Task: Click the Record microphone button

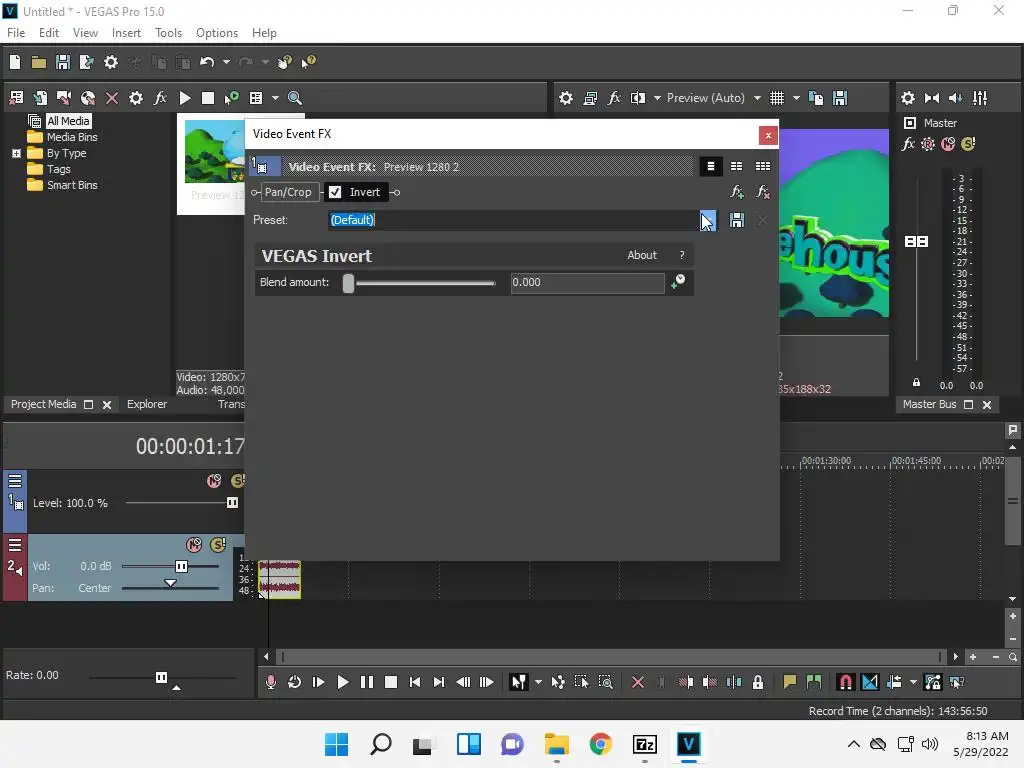Action: pos(270,682)
